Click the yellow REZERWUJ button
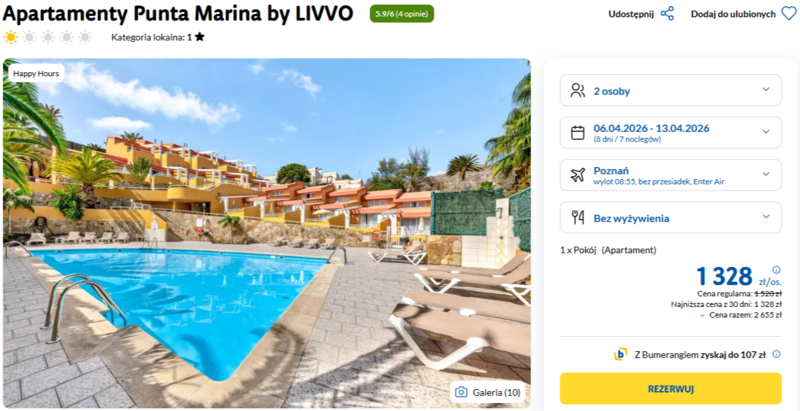 670,389
